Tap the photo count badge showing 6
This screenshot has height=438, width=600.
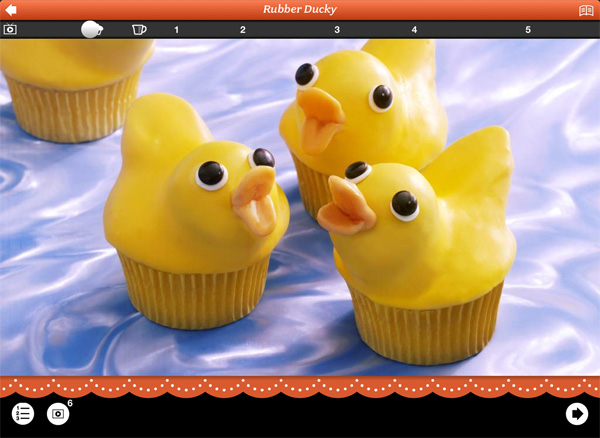pos(70,403)
